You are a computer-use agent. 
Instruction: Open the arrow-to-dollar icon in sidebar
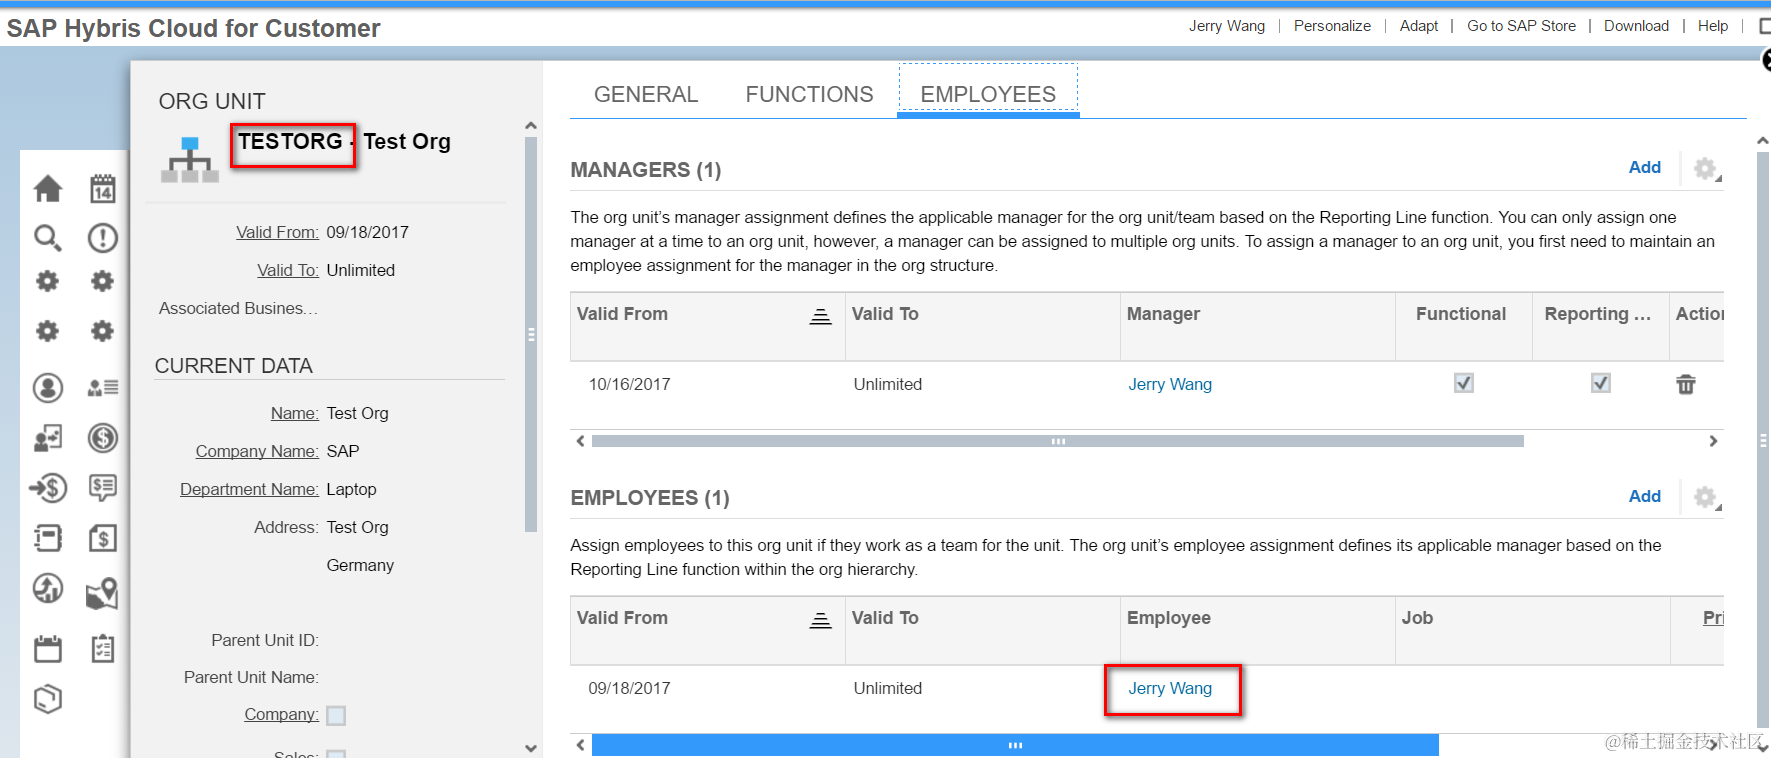click(48, 488)
